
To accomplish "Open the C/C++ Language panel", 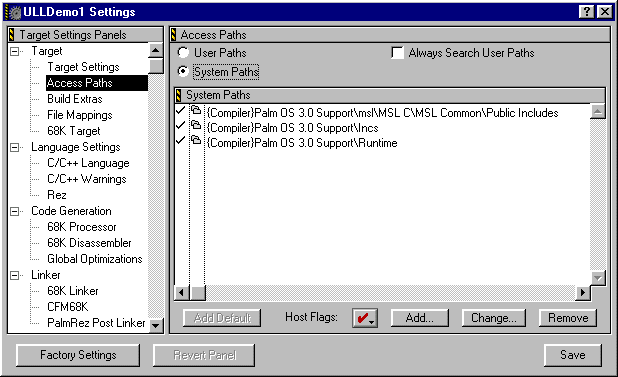I will point(88,163).
